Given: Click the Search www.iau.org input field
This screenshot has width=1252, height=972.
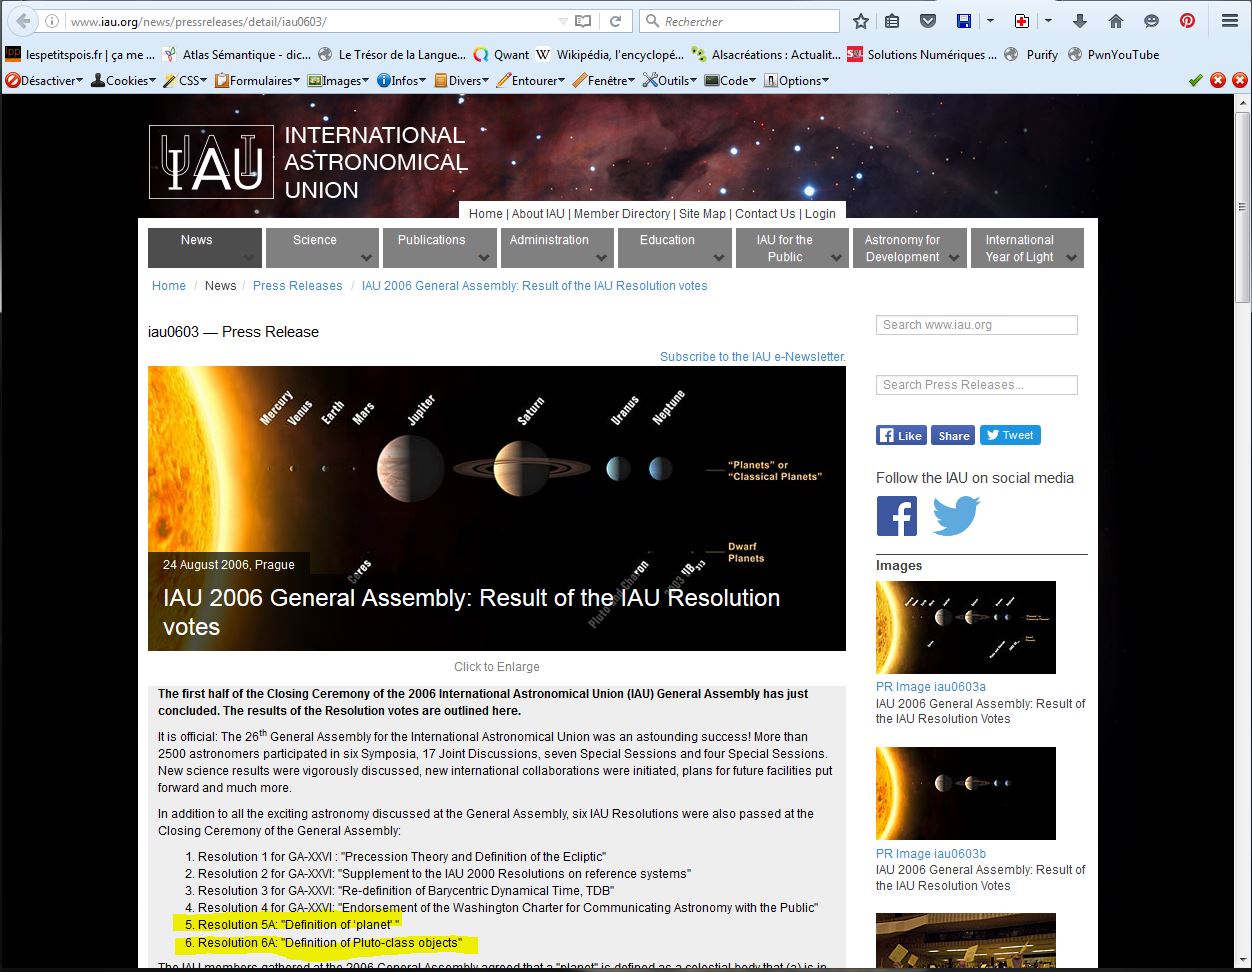Looking at the screenshot, I should click(976, 325).
